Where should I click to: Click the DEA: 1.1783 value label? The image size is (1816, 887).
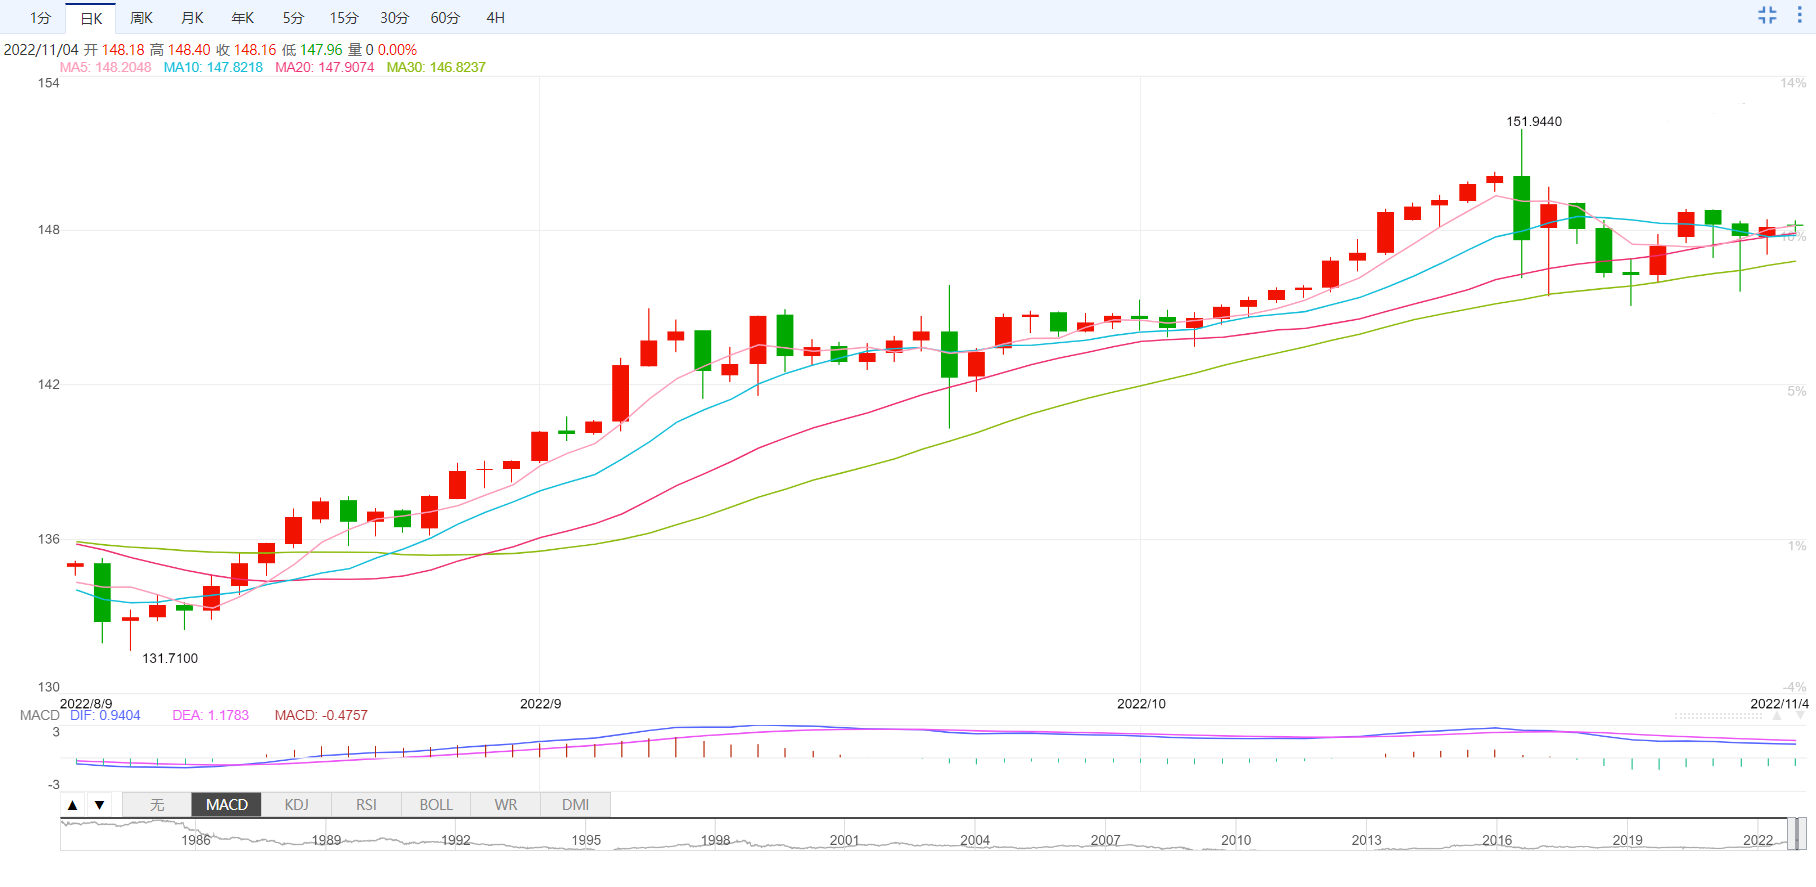210,715
